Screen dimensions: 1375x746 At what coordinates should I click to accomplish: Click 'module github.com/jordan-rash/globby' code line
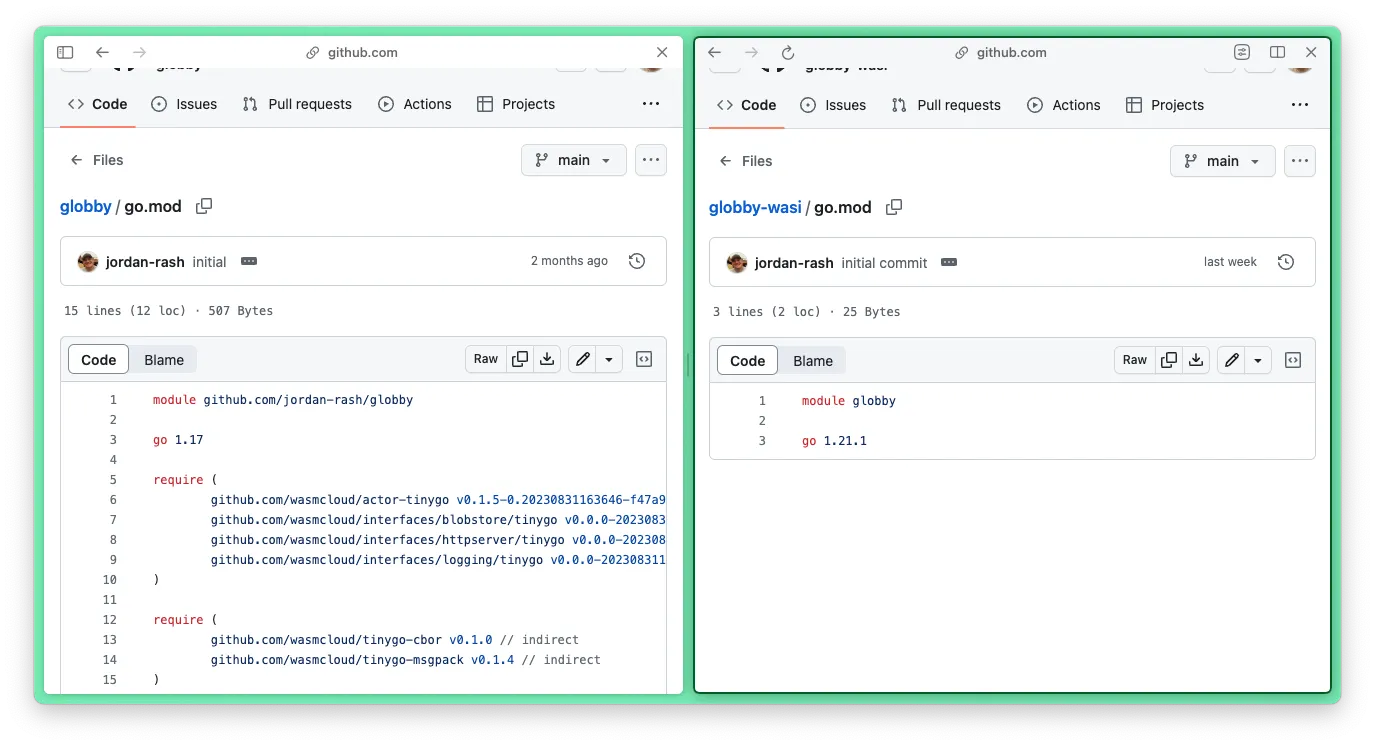tap(283, 399)
